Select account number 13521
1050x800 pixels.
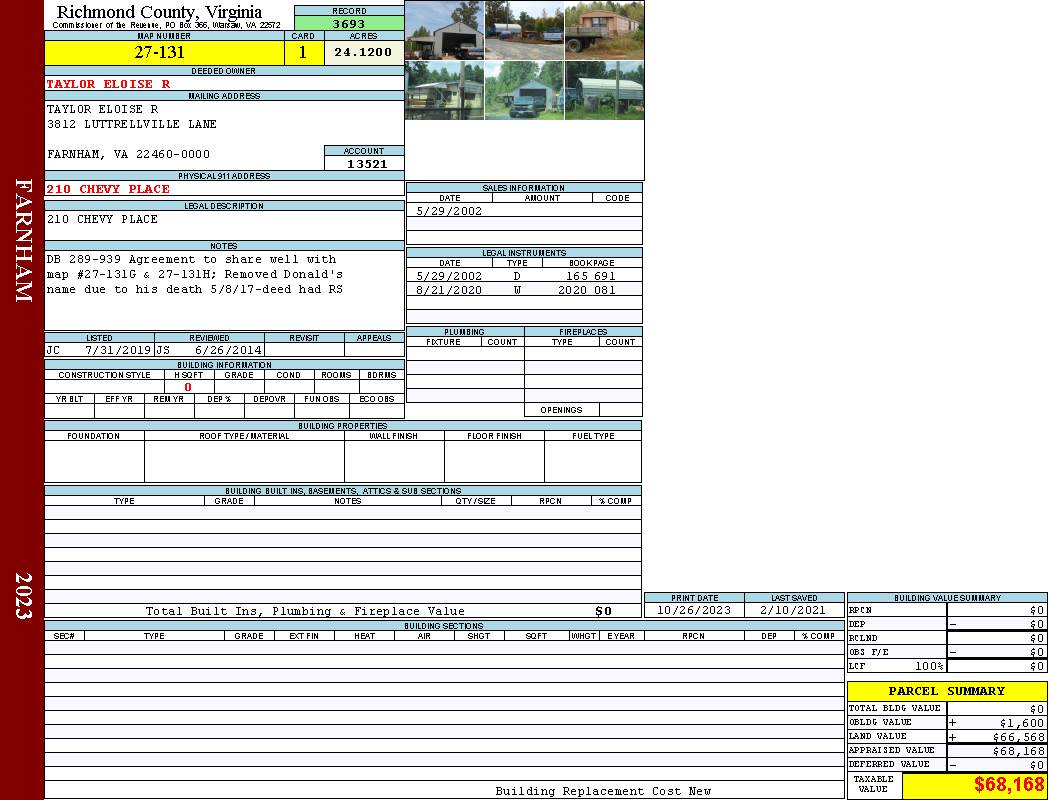(367, 163)
